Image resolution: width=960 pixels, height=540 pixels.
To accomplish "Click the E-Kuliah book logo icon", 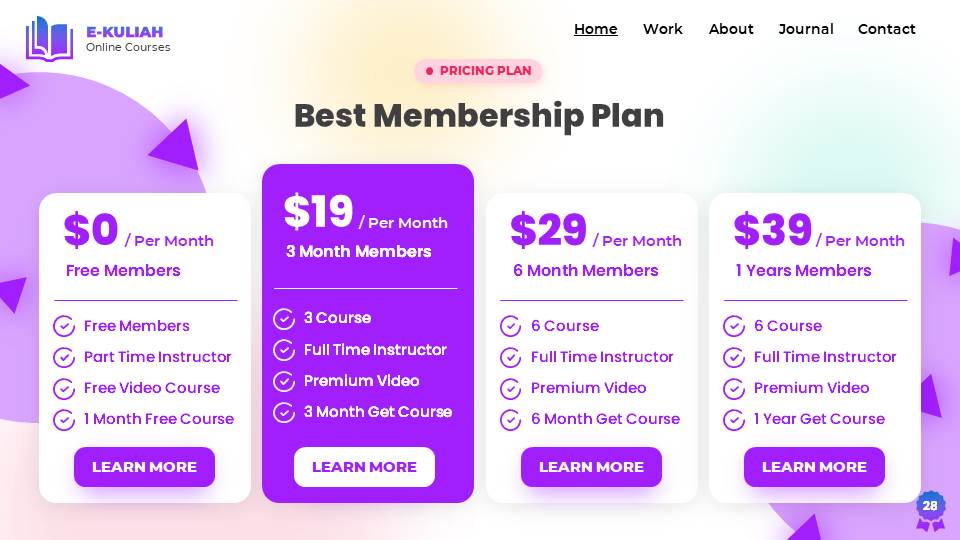I will (50, 38).
